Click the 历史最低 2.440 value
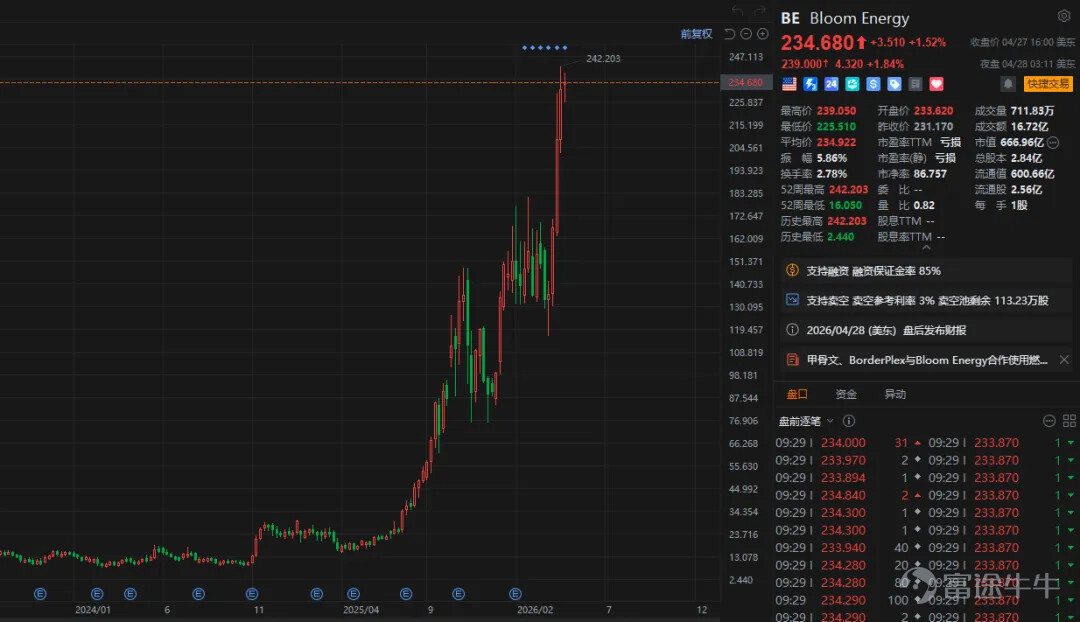 point(840,237)
